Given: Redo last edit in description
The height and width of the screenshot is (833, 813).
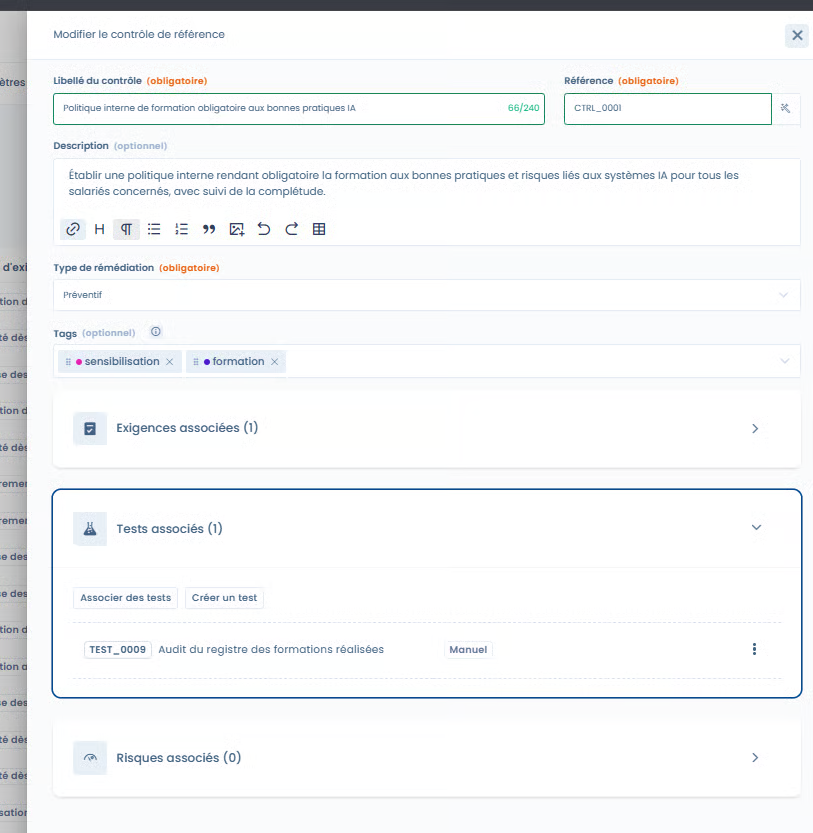Looking at the screenshot, I should 292,229.
